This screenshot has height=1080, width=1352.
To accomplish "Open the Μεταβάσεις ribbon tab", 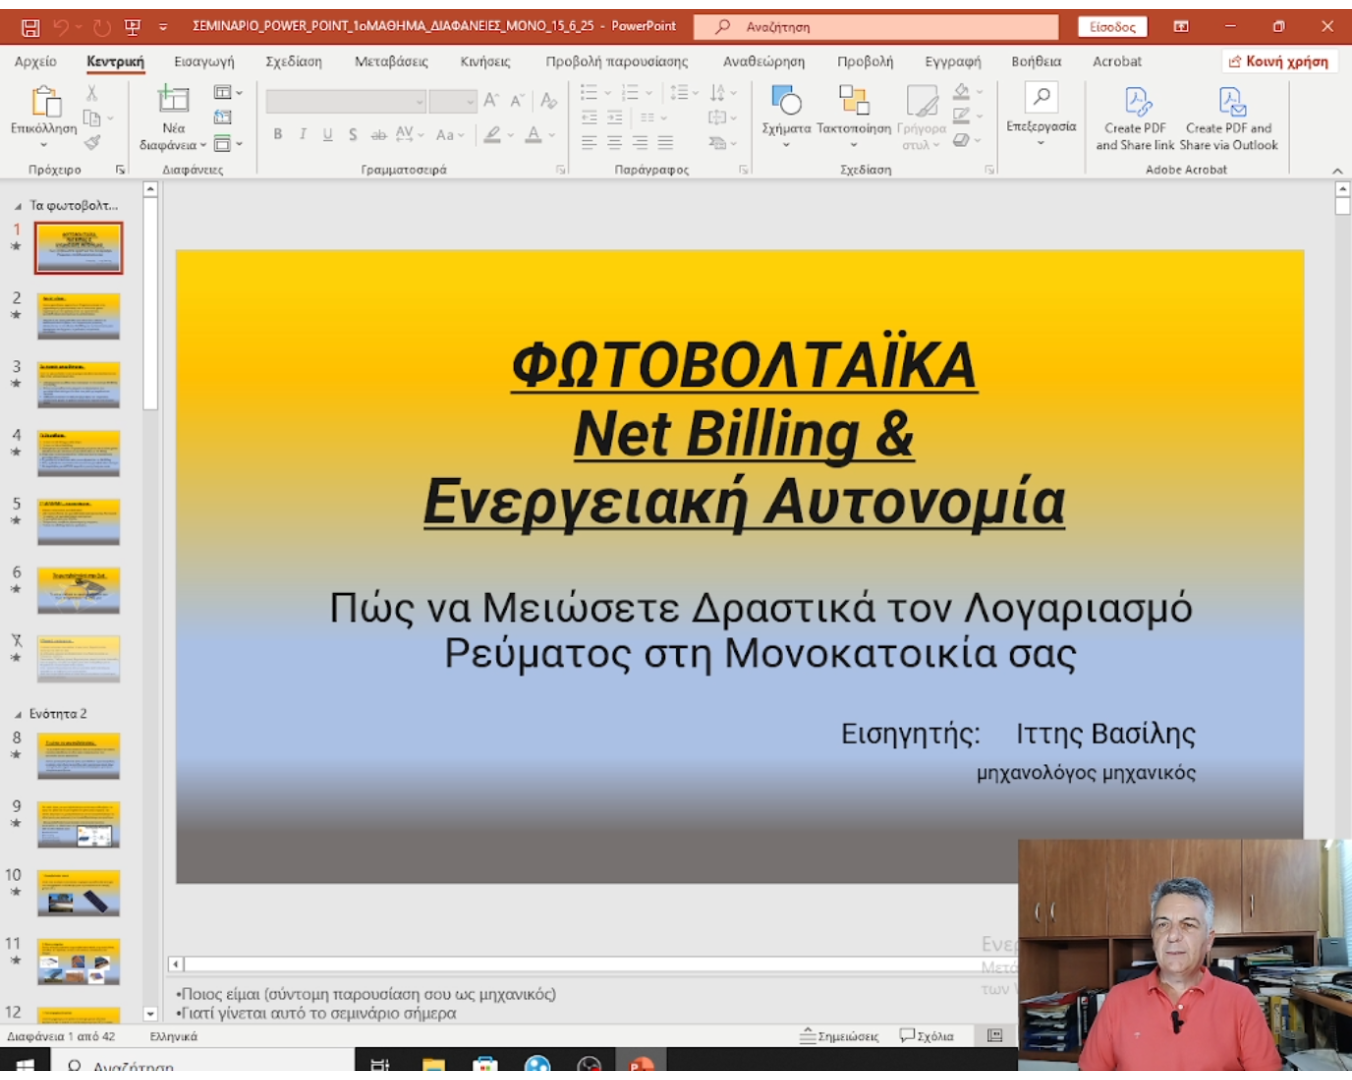I will pyautogui.click(x=391, y=61).
